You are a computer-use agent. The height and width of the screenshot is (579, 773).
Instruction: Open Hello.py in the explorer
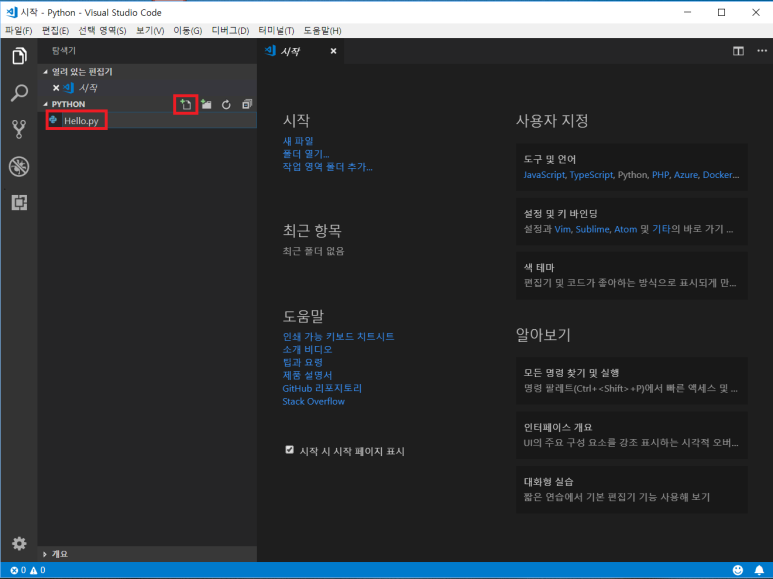tap(81, 121)
